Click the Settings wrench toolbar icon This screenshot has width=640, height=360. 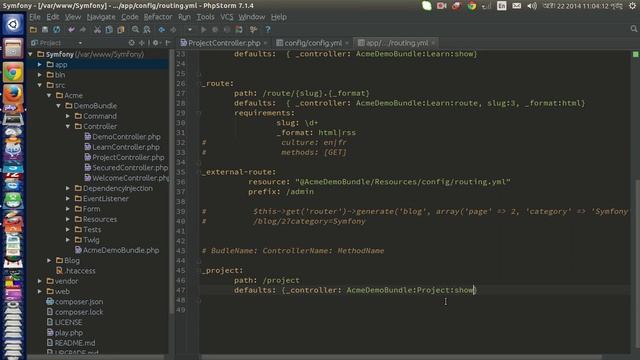[x=253, y=29]
